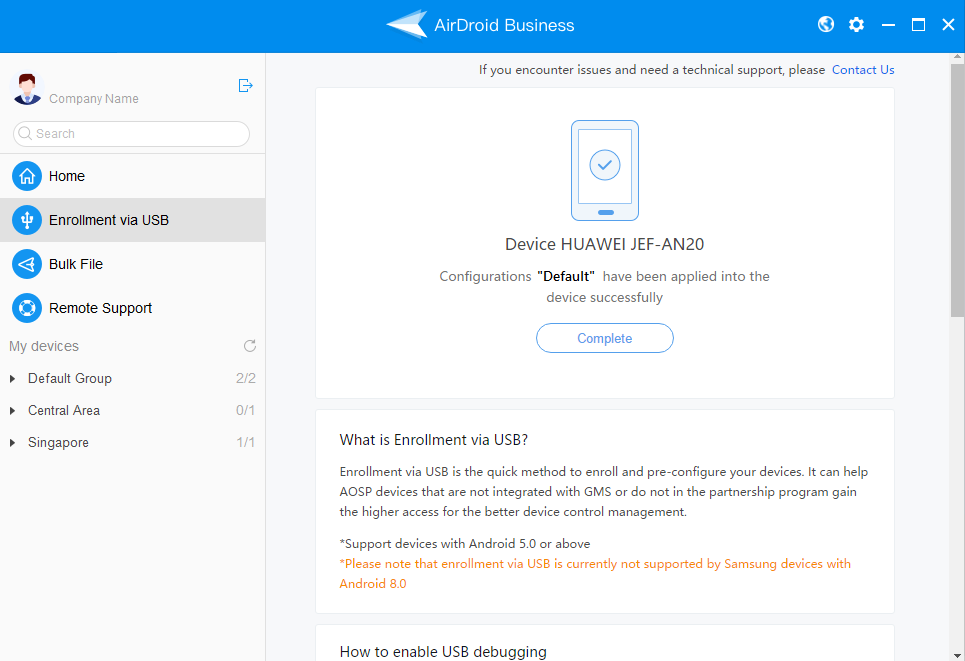
Task: Click the user avatar picture
Action: click(26, 89)
